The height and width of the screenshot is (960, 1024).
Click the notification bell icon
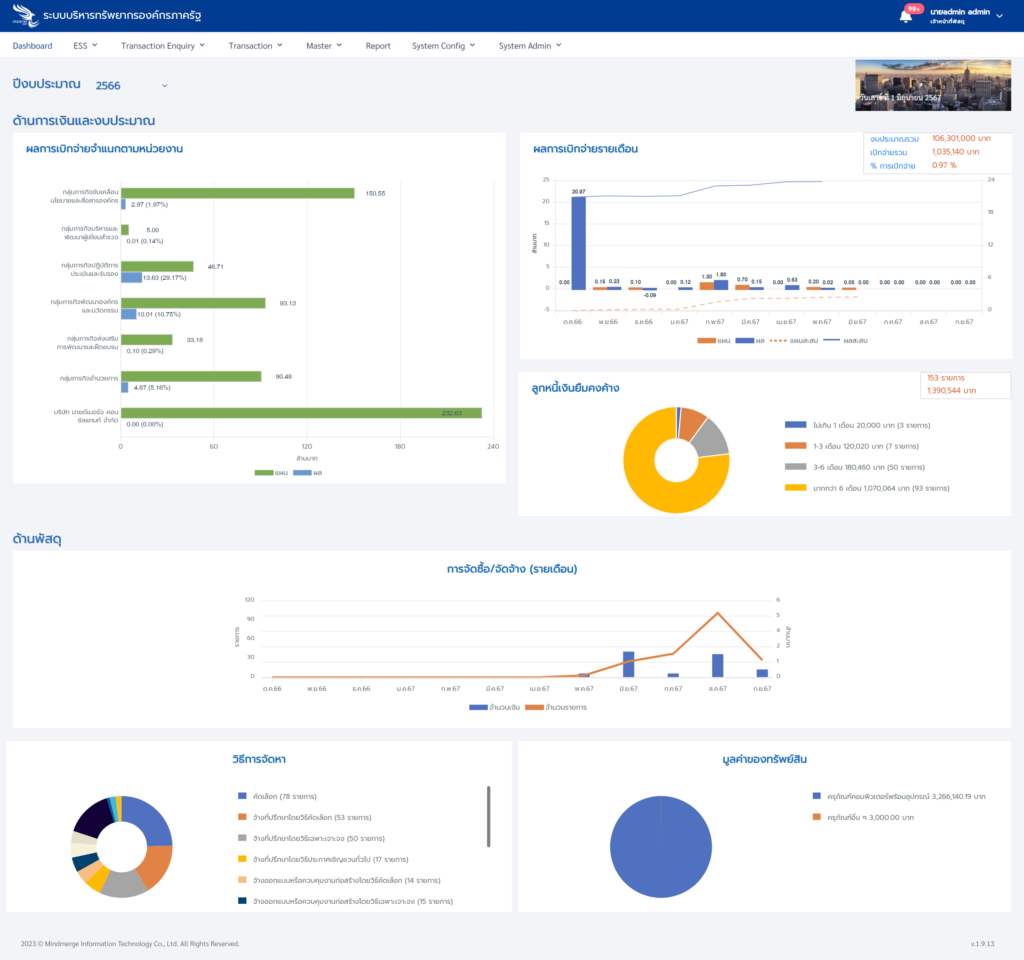906,16
